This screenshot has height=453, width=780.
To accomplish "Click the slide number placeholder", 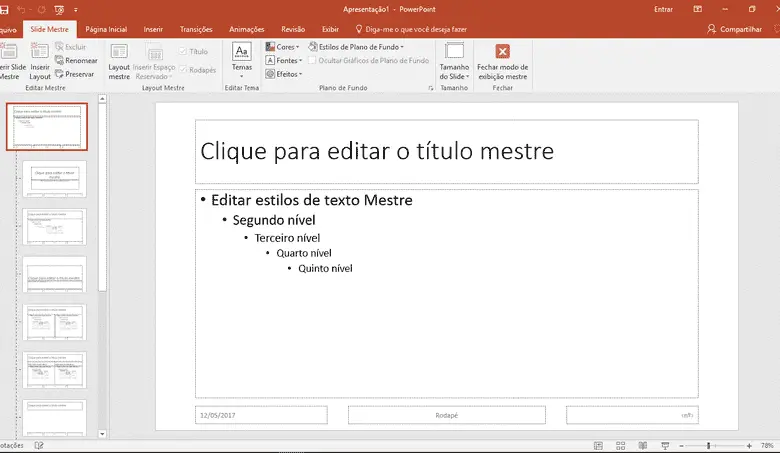I will [632, 415].
